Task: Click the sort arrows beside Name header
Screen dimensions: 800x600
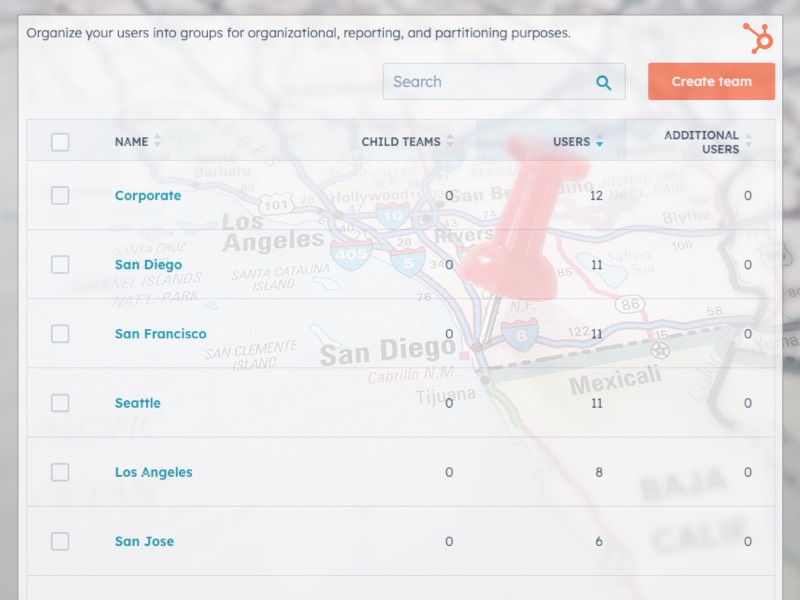Action: 157,142
